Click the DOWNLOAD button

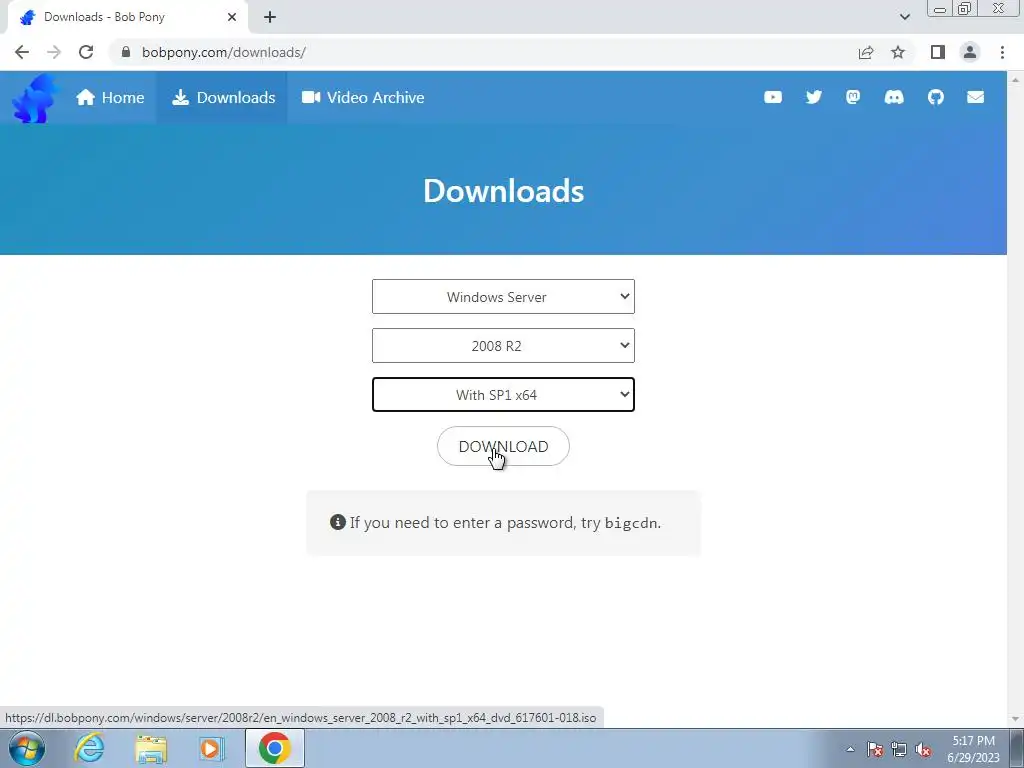(x=503, y=446)
